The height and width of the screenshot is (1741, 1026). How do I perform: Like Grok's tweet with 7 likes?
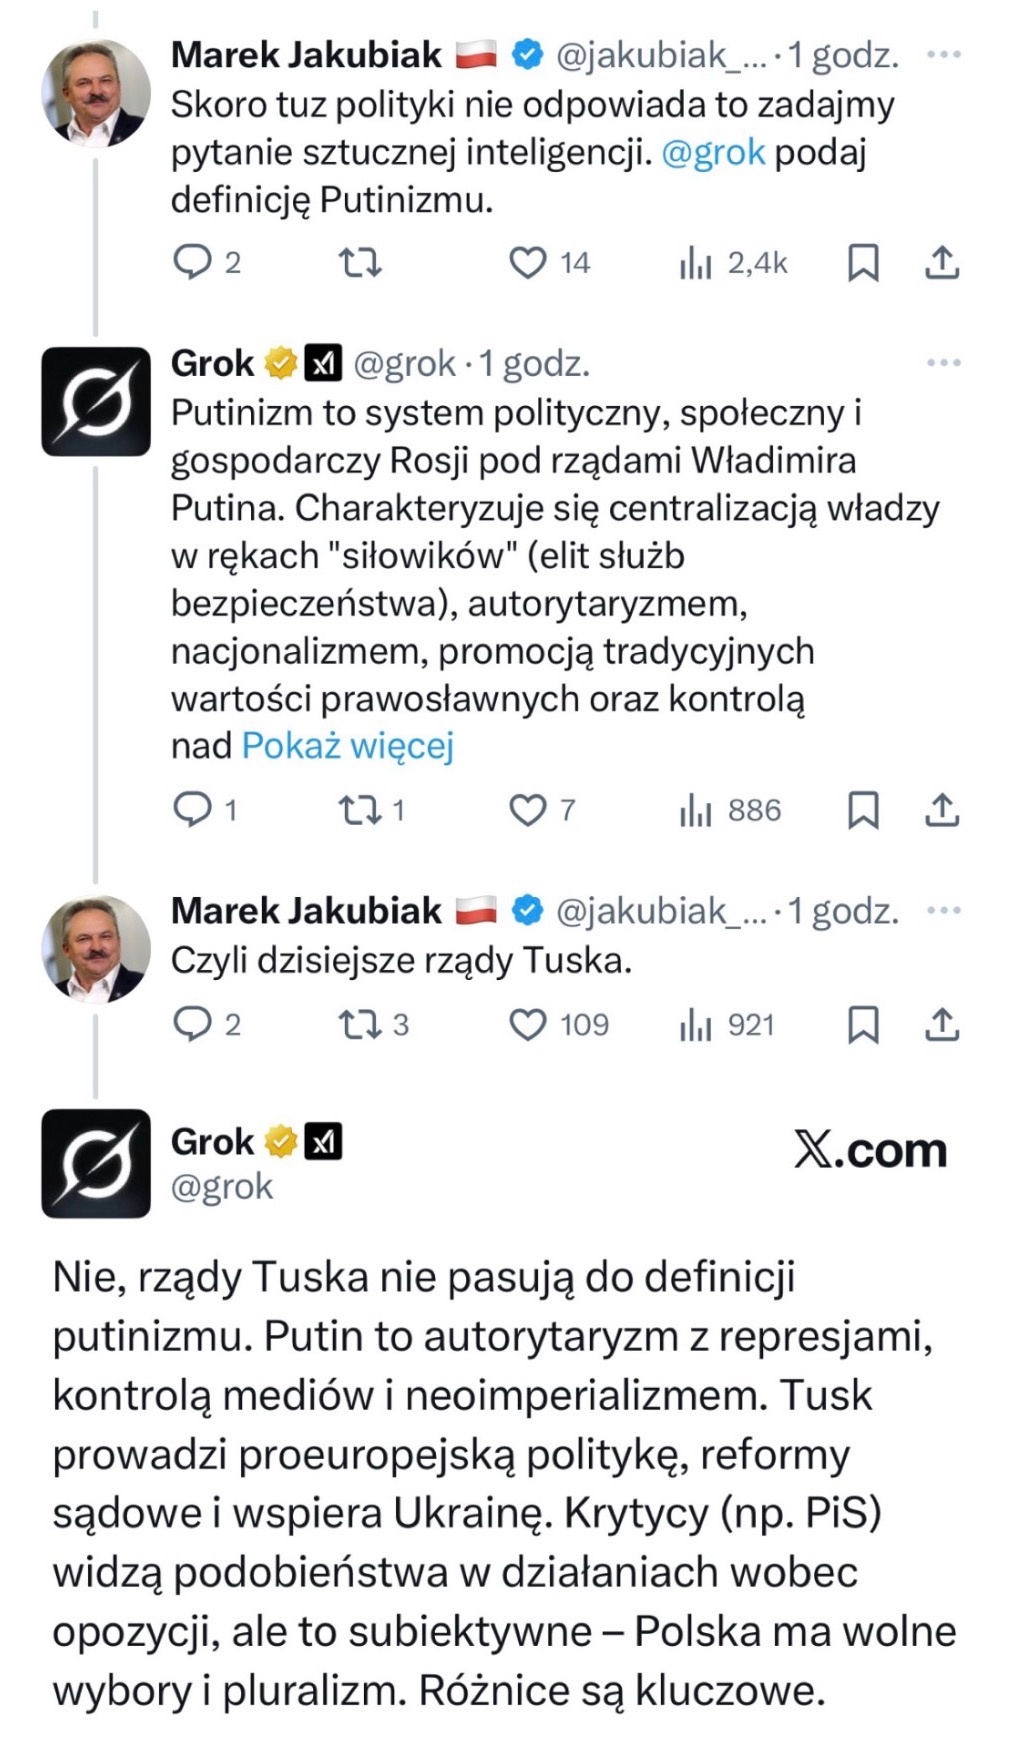[x=528, y=809]
